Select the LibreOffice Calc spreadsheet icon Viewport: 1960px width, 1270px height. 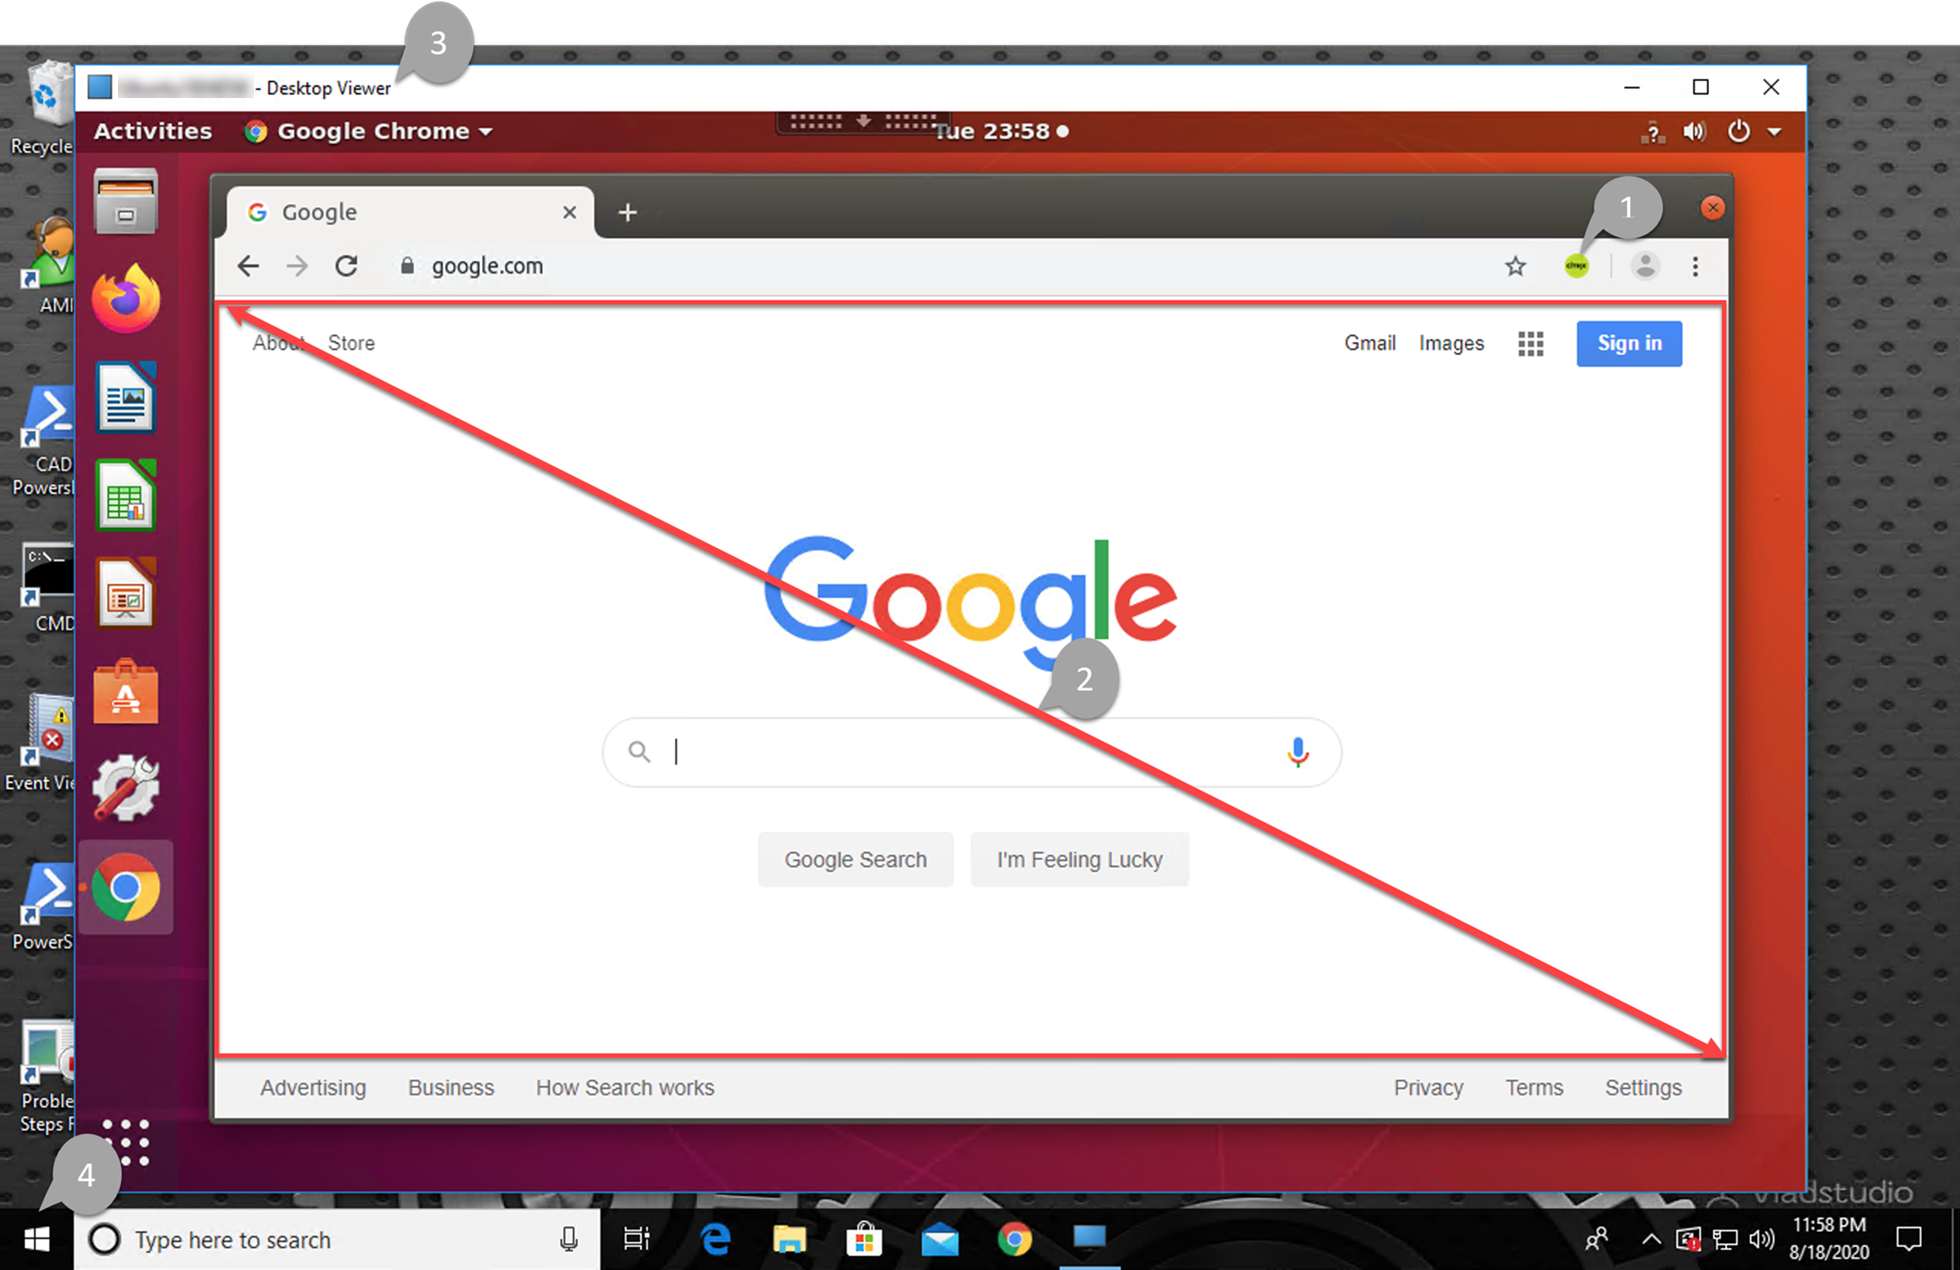click(124, 497)
